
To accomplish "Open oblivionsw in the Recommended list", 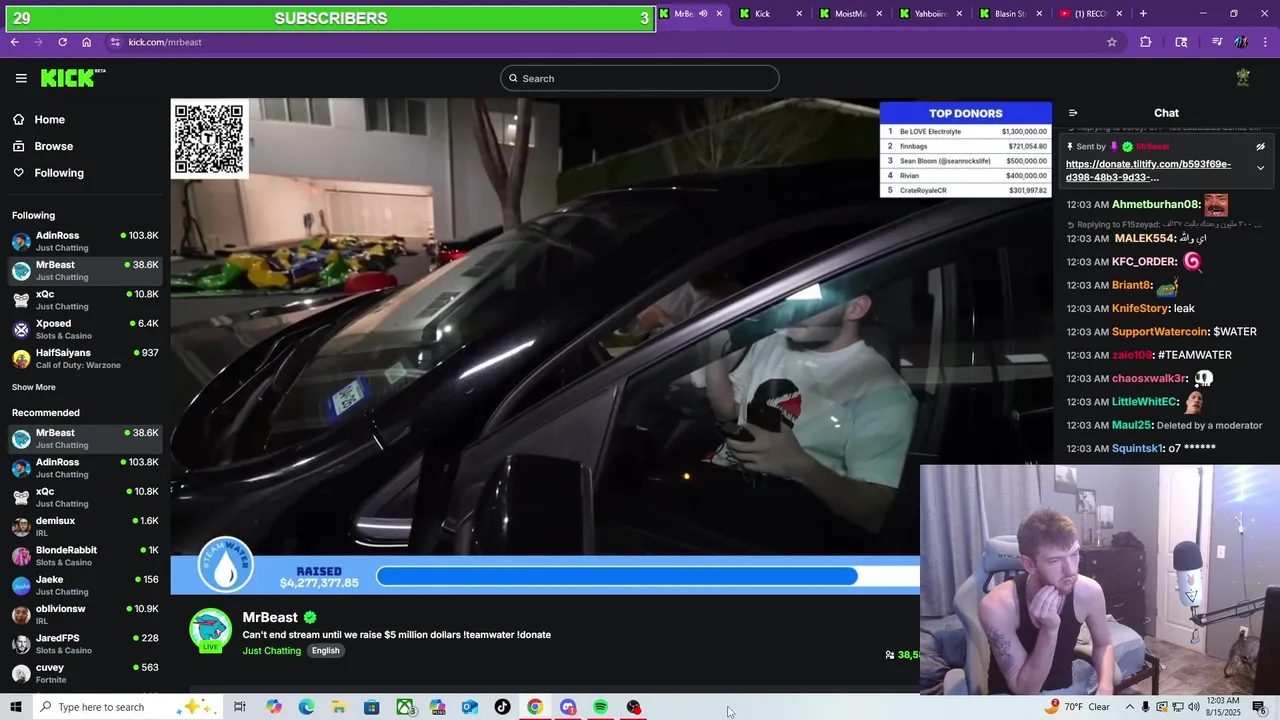I will click(85, 614).
